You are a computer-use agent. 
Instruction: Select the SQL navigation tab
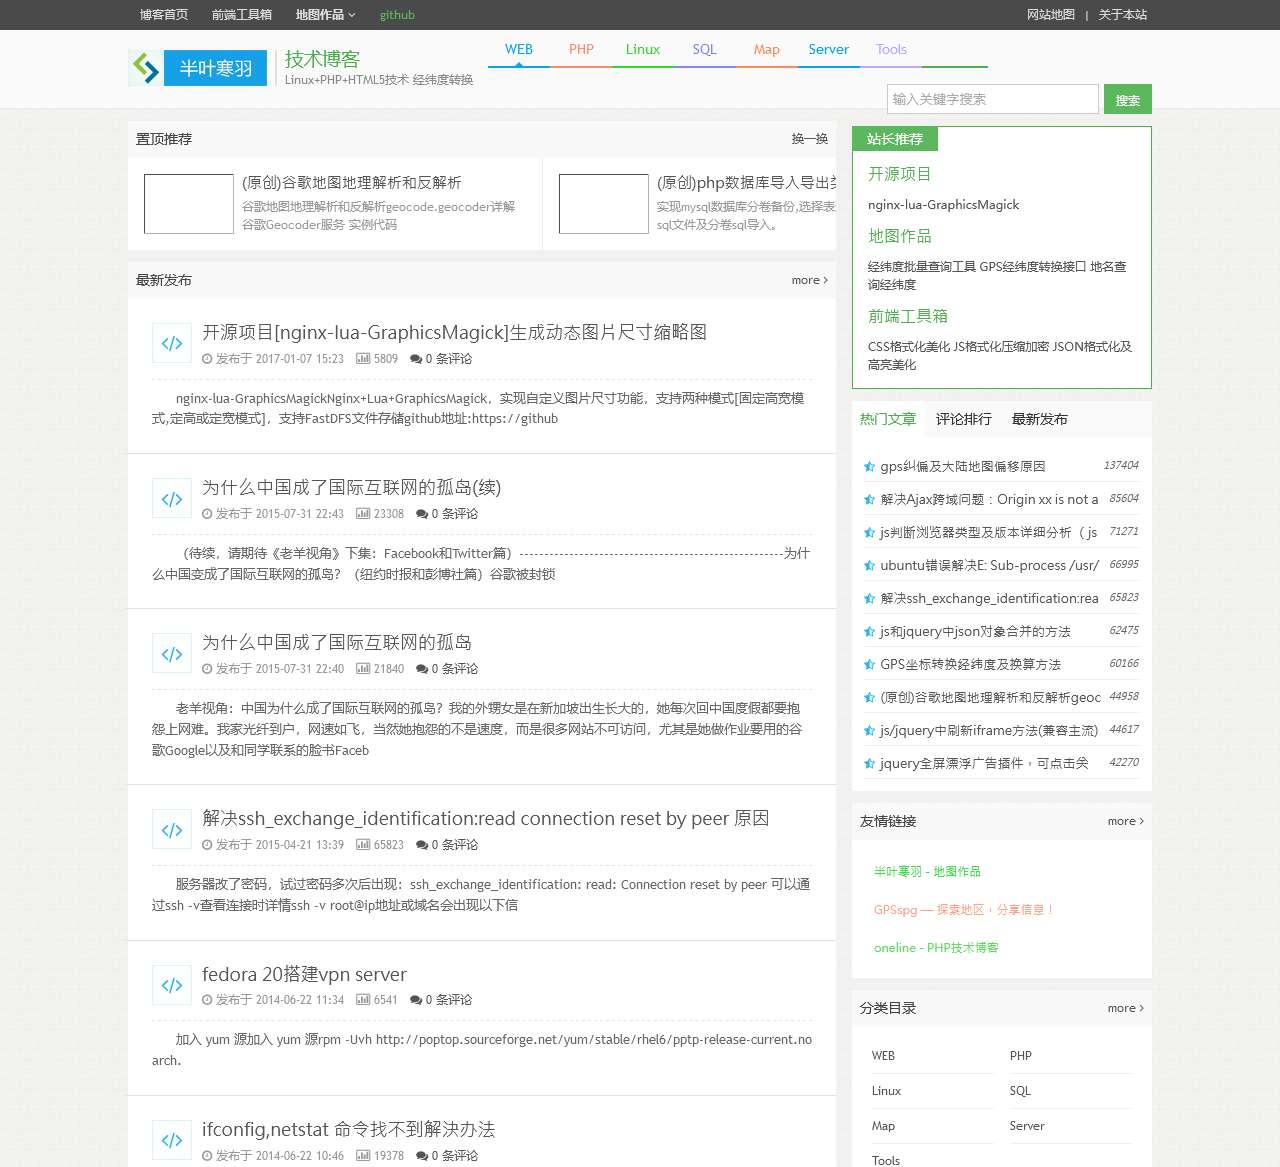705,49
